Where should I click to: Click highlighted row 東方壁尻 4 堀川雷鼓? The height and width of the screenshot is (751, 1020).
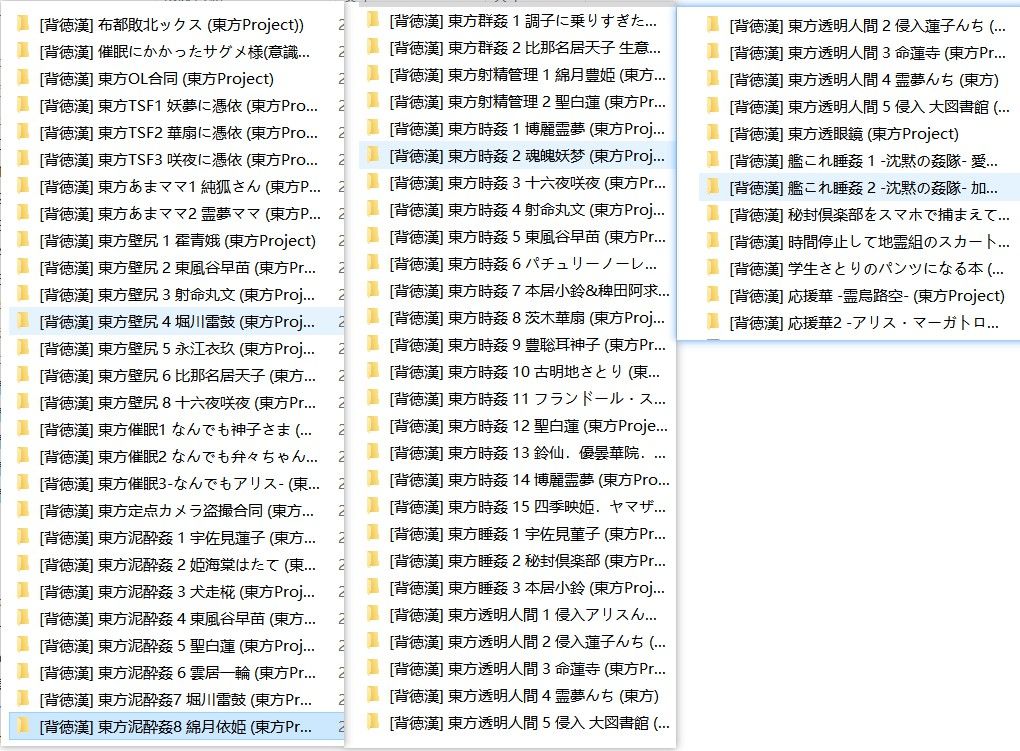click(177, 321)
